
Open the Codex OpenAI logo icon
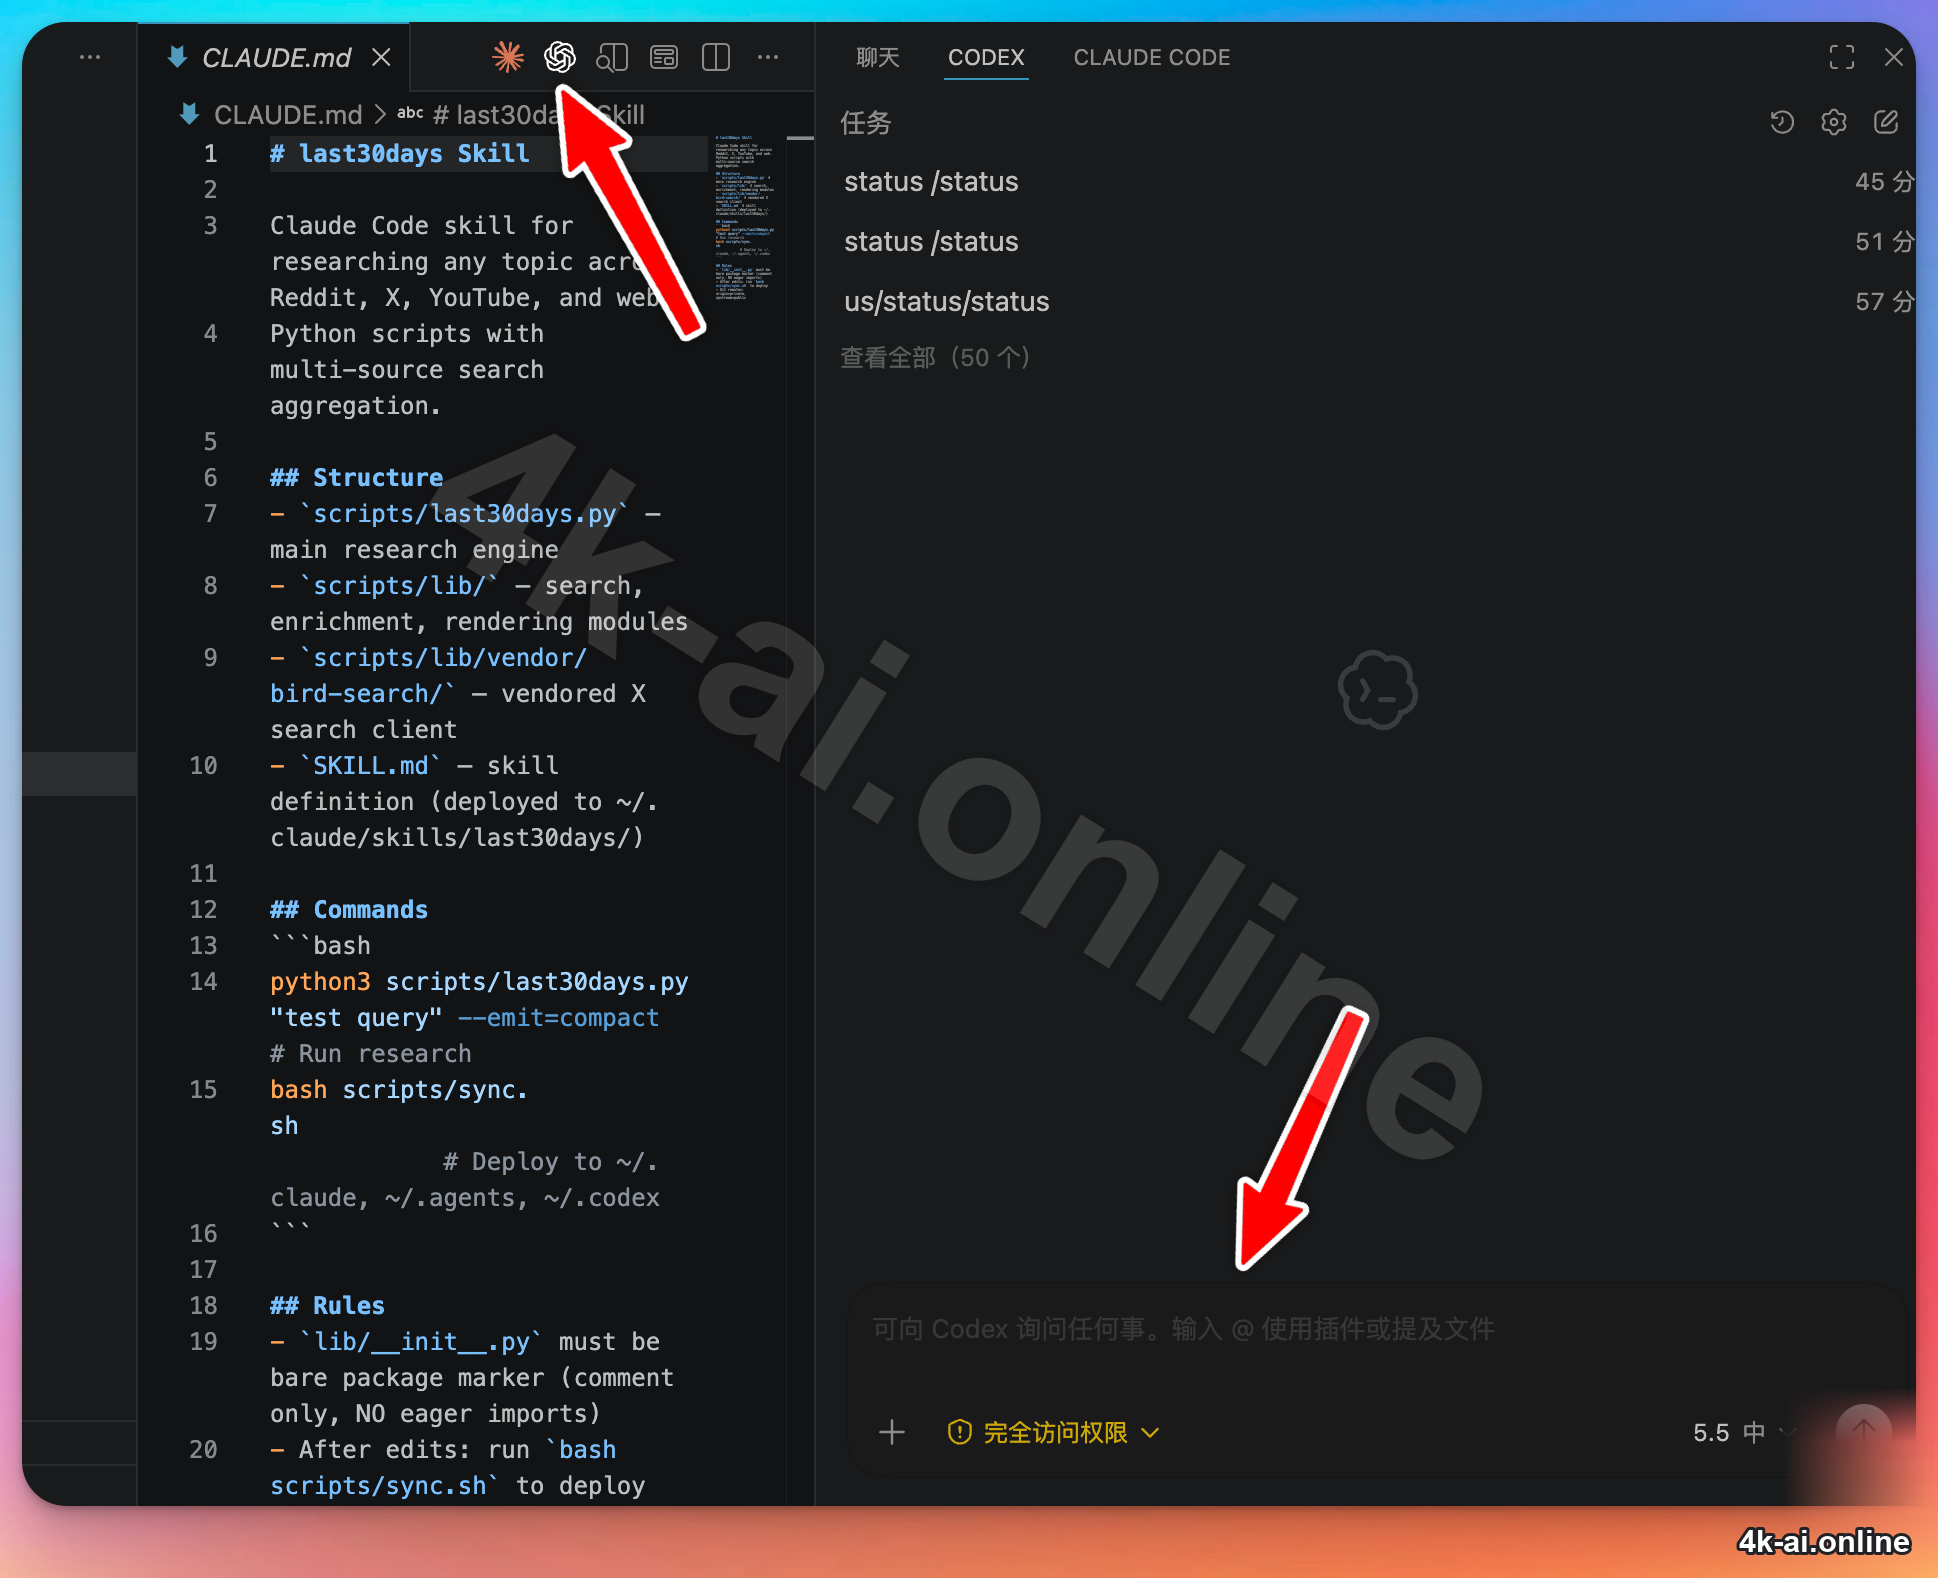pos(560,57)
